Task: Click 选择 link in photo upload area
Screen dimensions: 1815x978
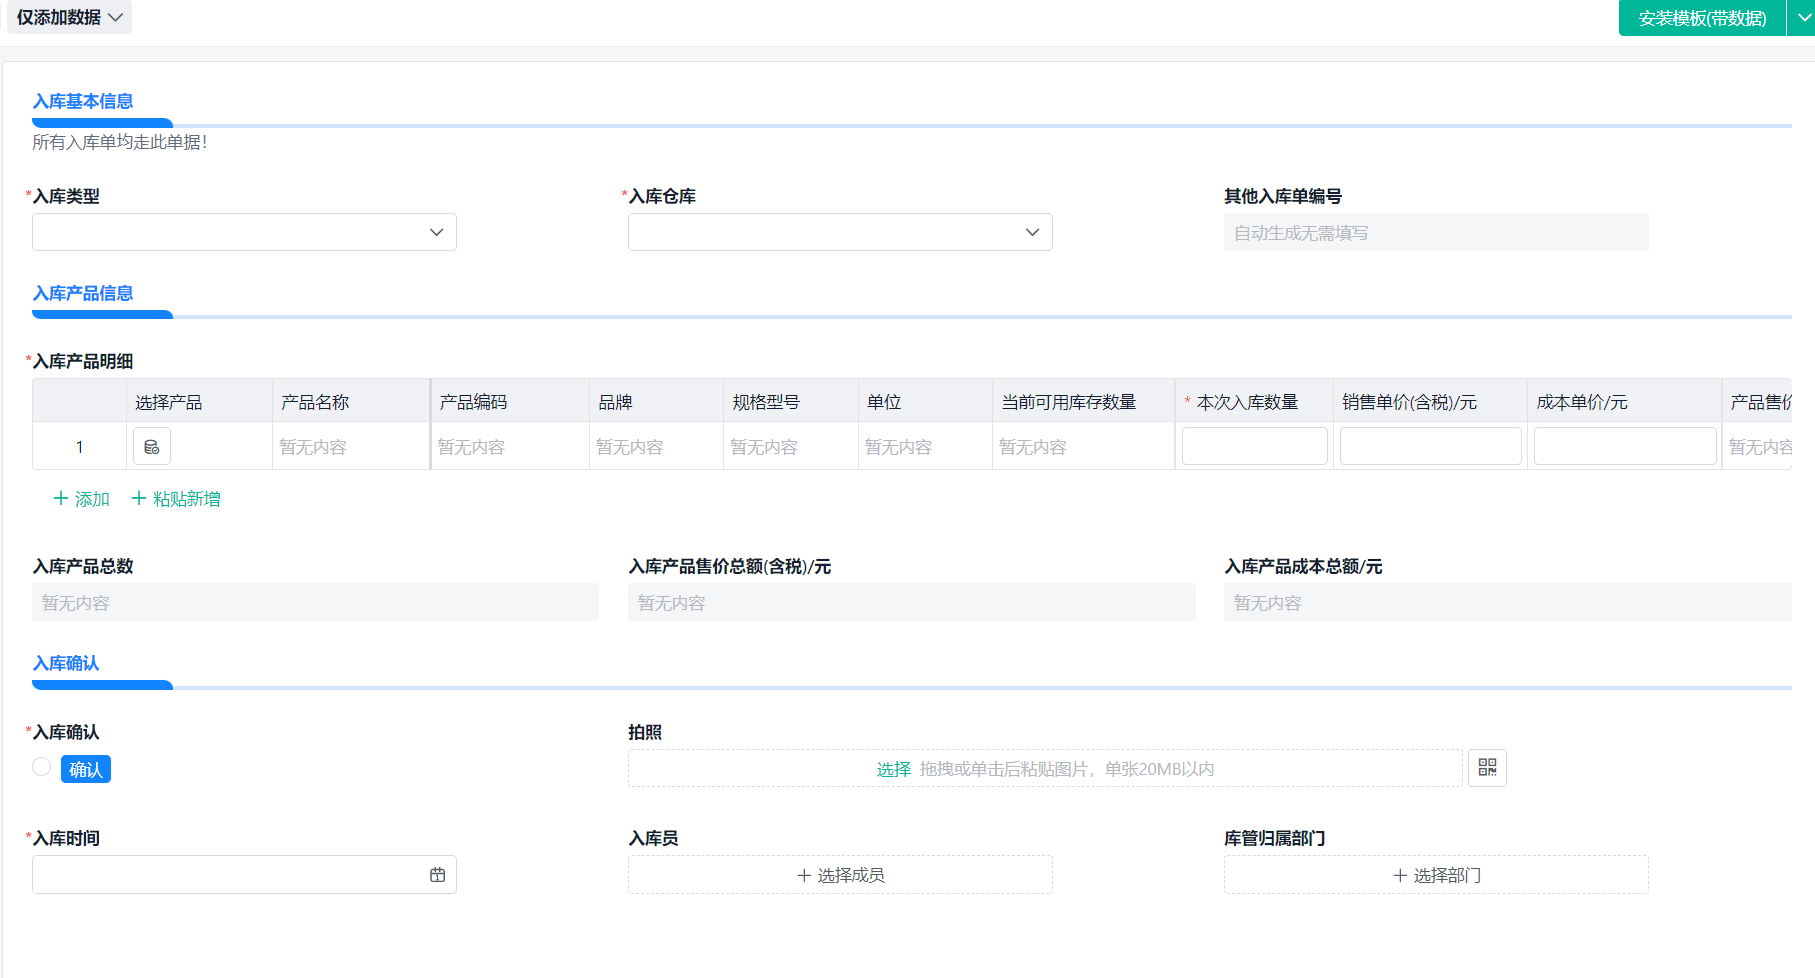Action: (x=894, y=769)
